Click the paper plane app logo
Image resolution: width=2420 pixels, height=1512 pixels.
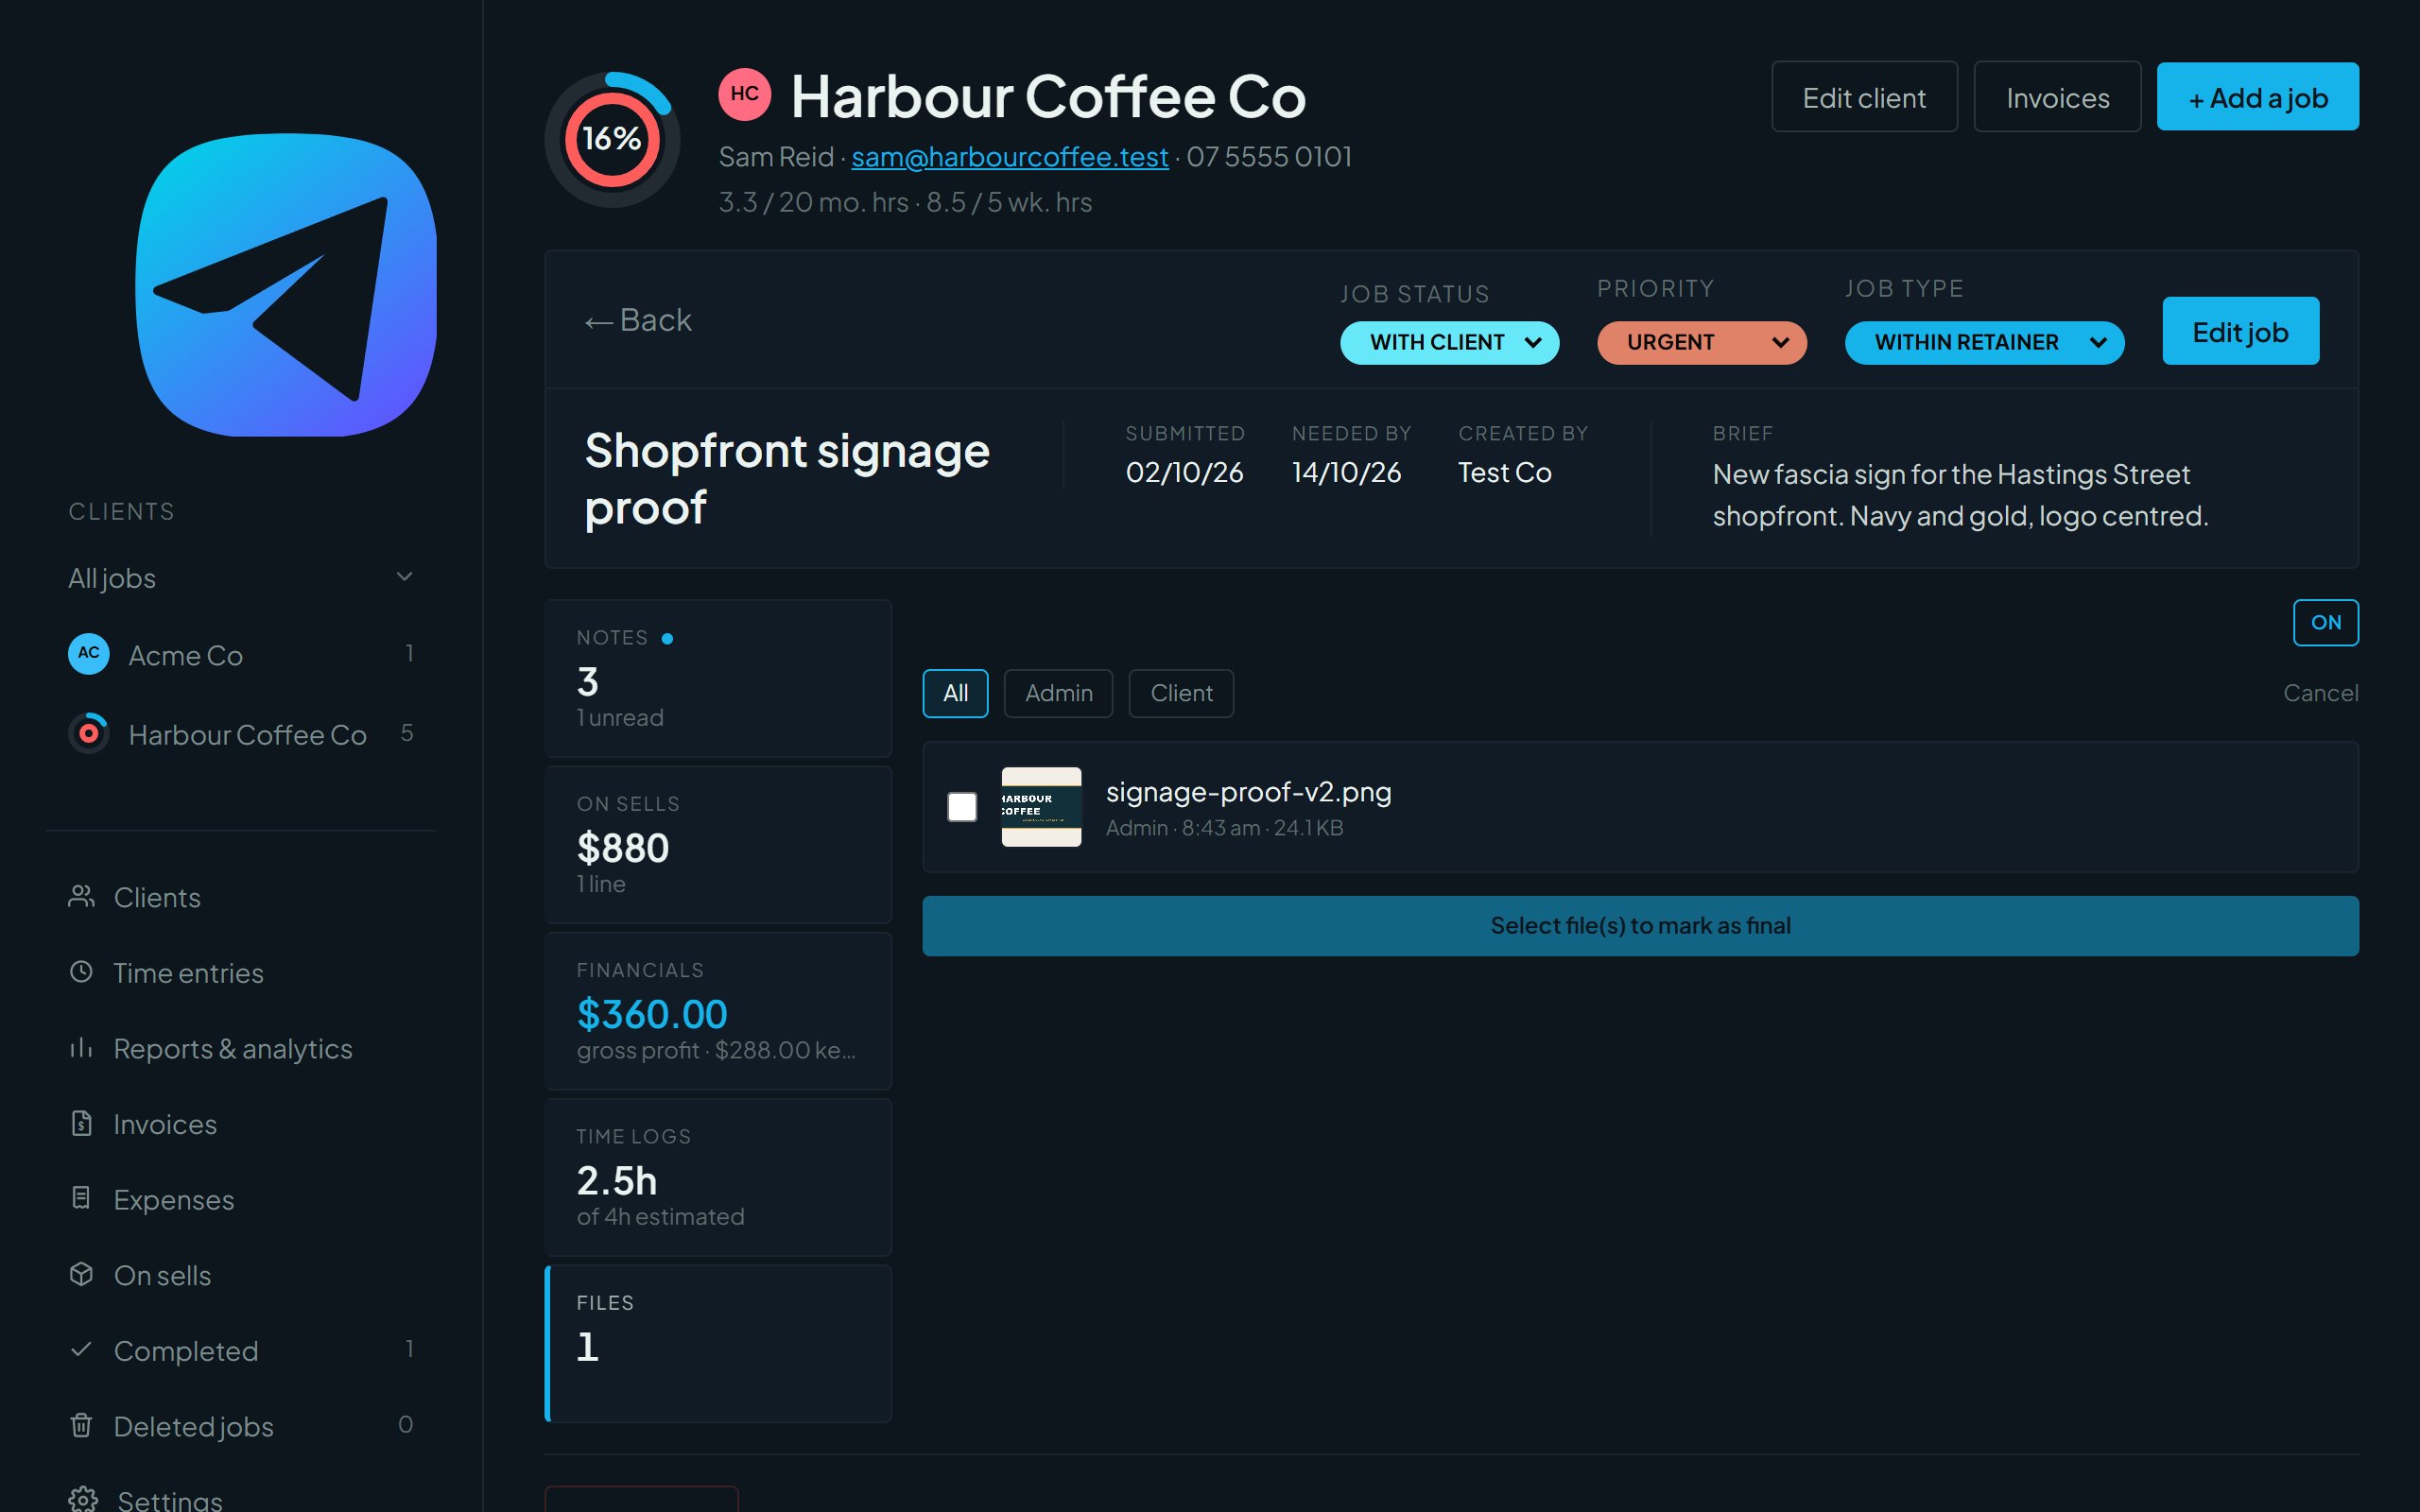[286, 285]
